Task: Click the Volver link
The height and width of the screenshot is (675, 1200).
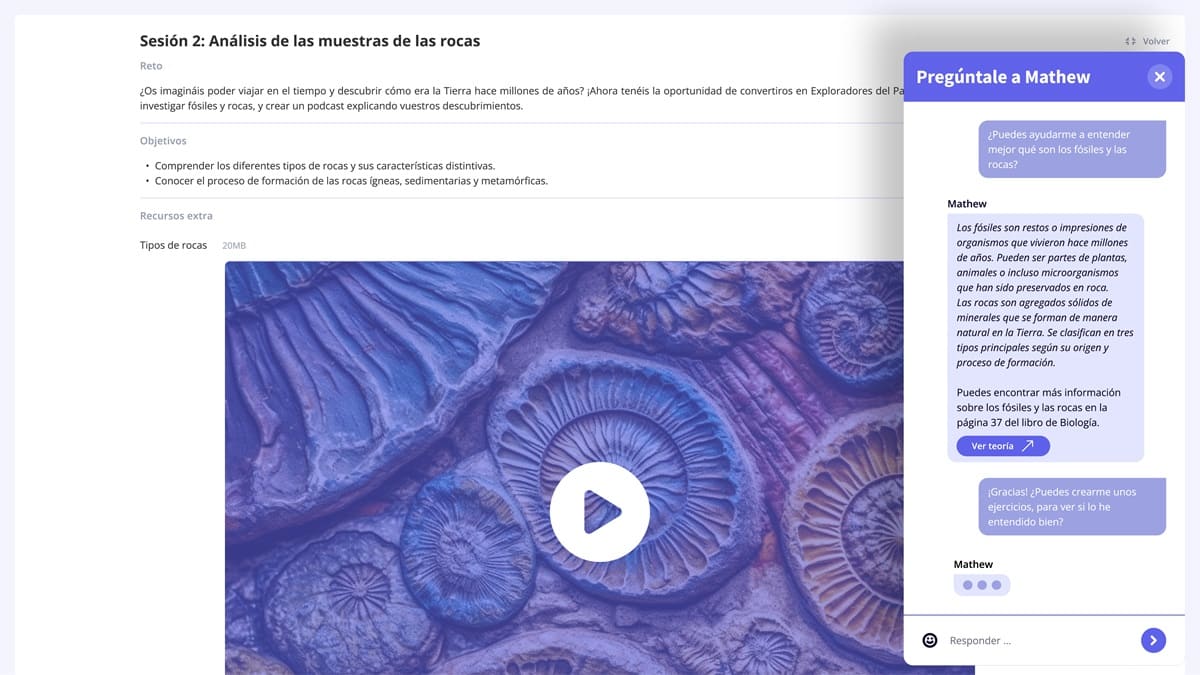Action: (x=1155, y=42)
